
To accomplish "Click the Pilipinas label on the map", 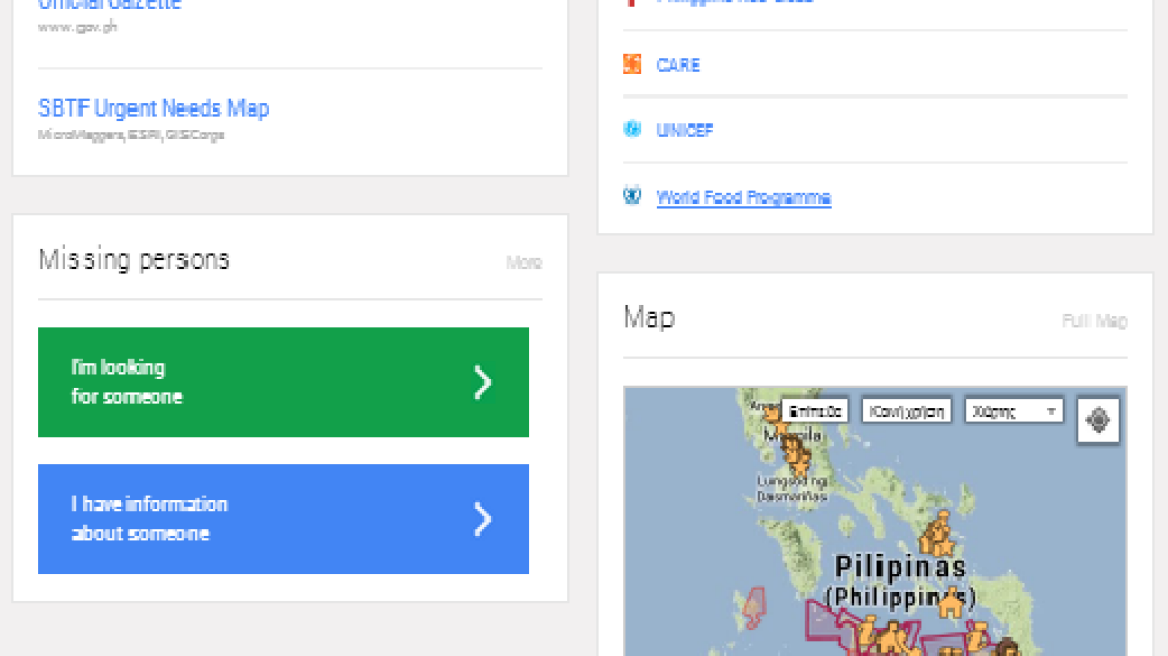I will pyautogui.click(x=900, y=568).
